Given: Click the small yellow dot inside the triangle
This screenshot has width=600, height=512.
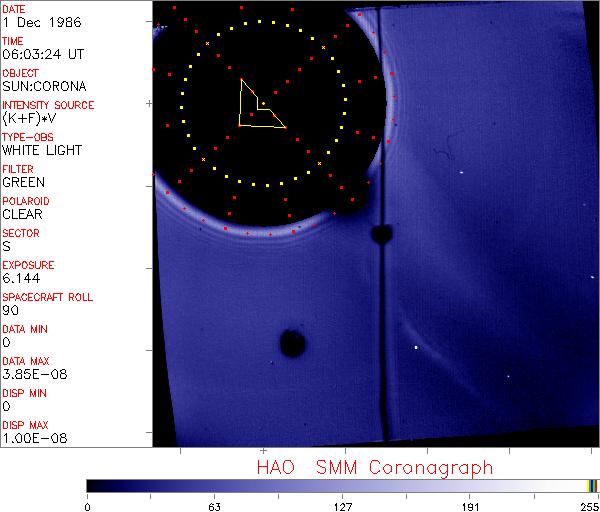Looking at the screenshot, I should point(263,103).
